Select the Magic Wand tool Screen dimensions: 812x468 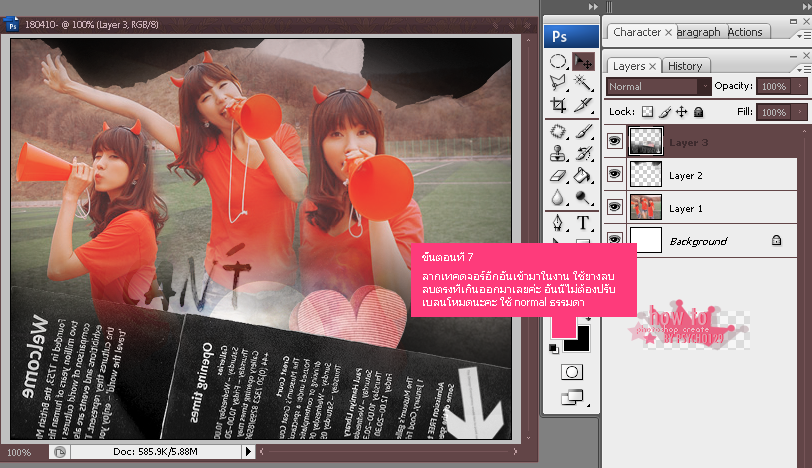coord(584,83)
